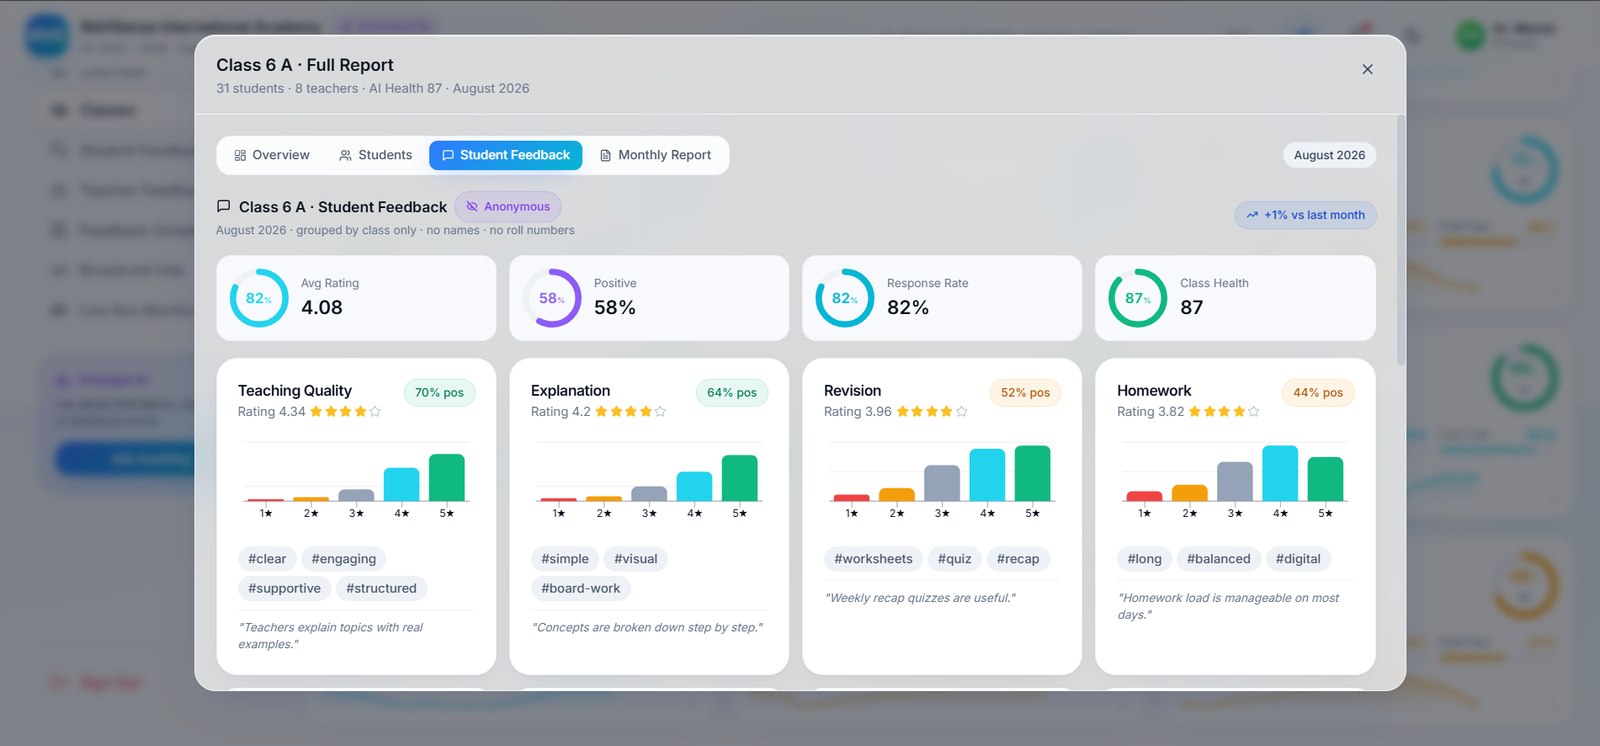The image size is (1600, 746).
Task: Select the #quiz tag
Action: tap(955, 559)
